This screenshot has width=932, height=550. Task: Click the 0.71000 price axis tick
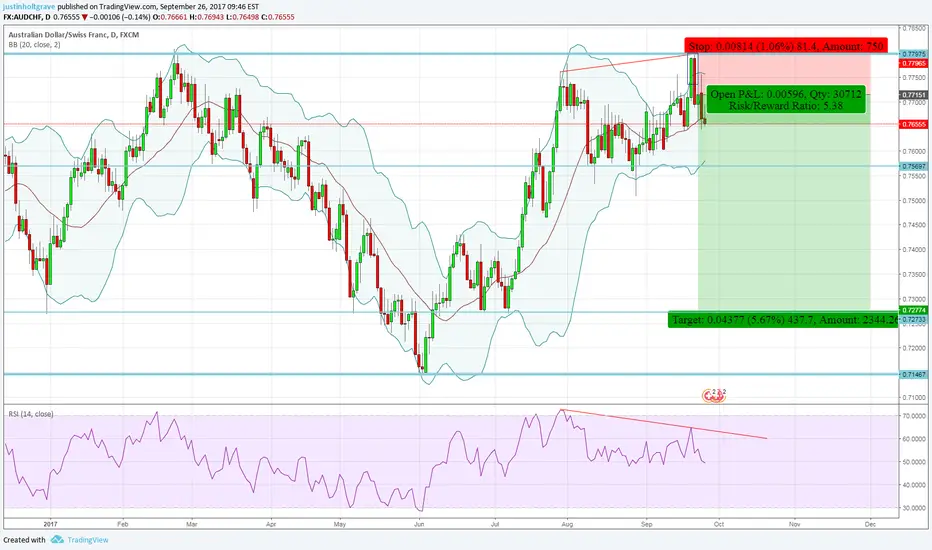915,397
